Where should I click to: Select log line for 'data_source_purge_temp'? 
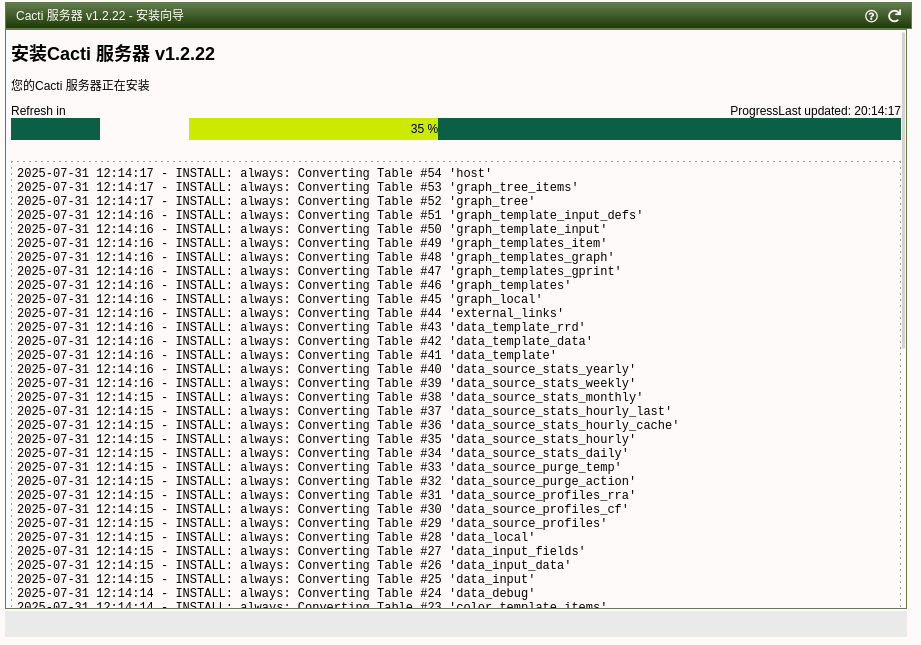pyautogui.click(x=319, y=466)
